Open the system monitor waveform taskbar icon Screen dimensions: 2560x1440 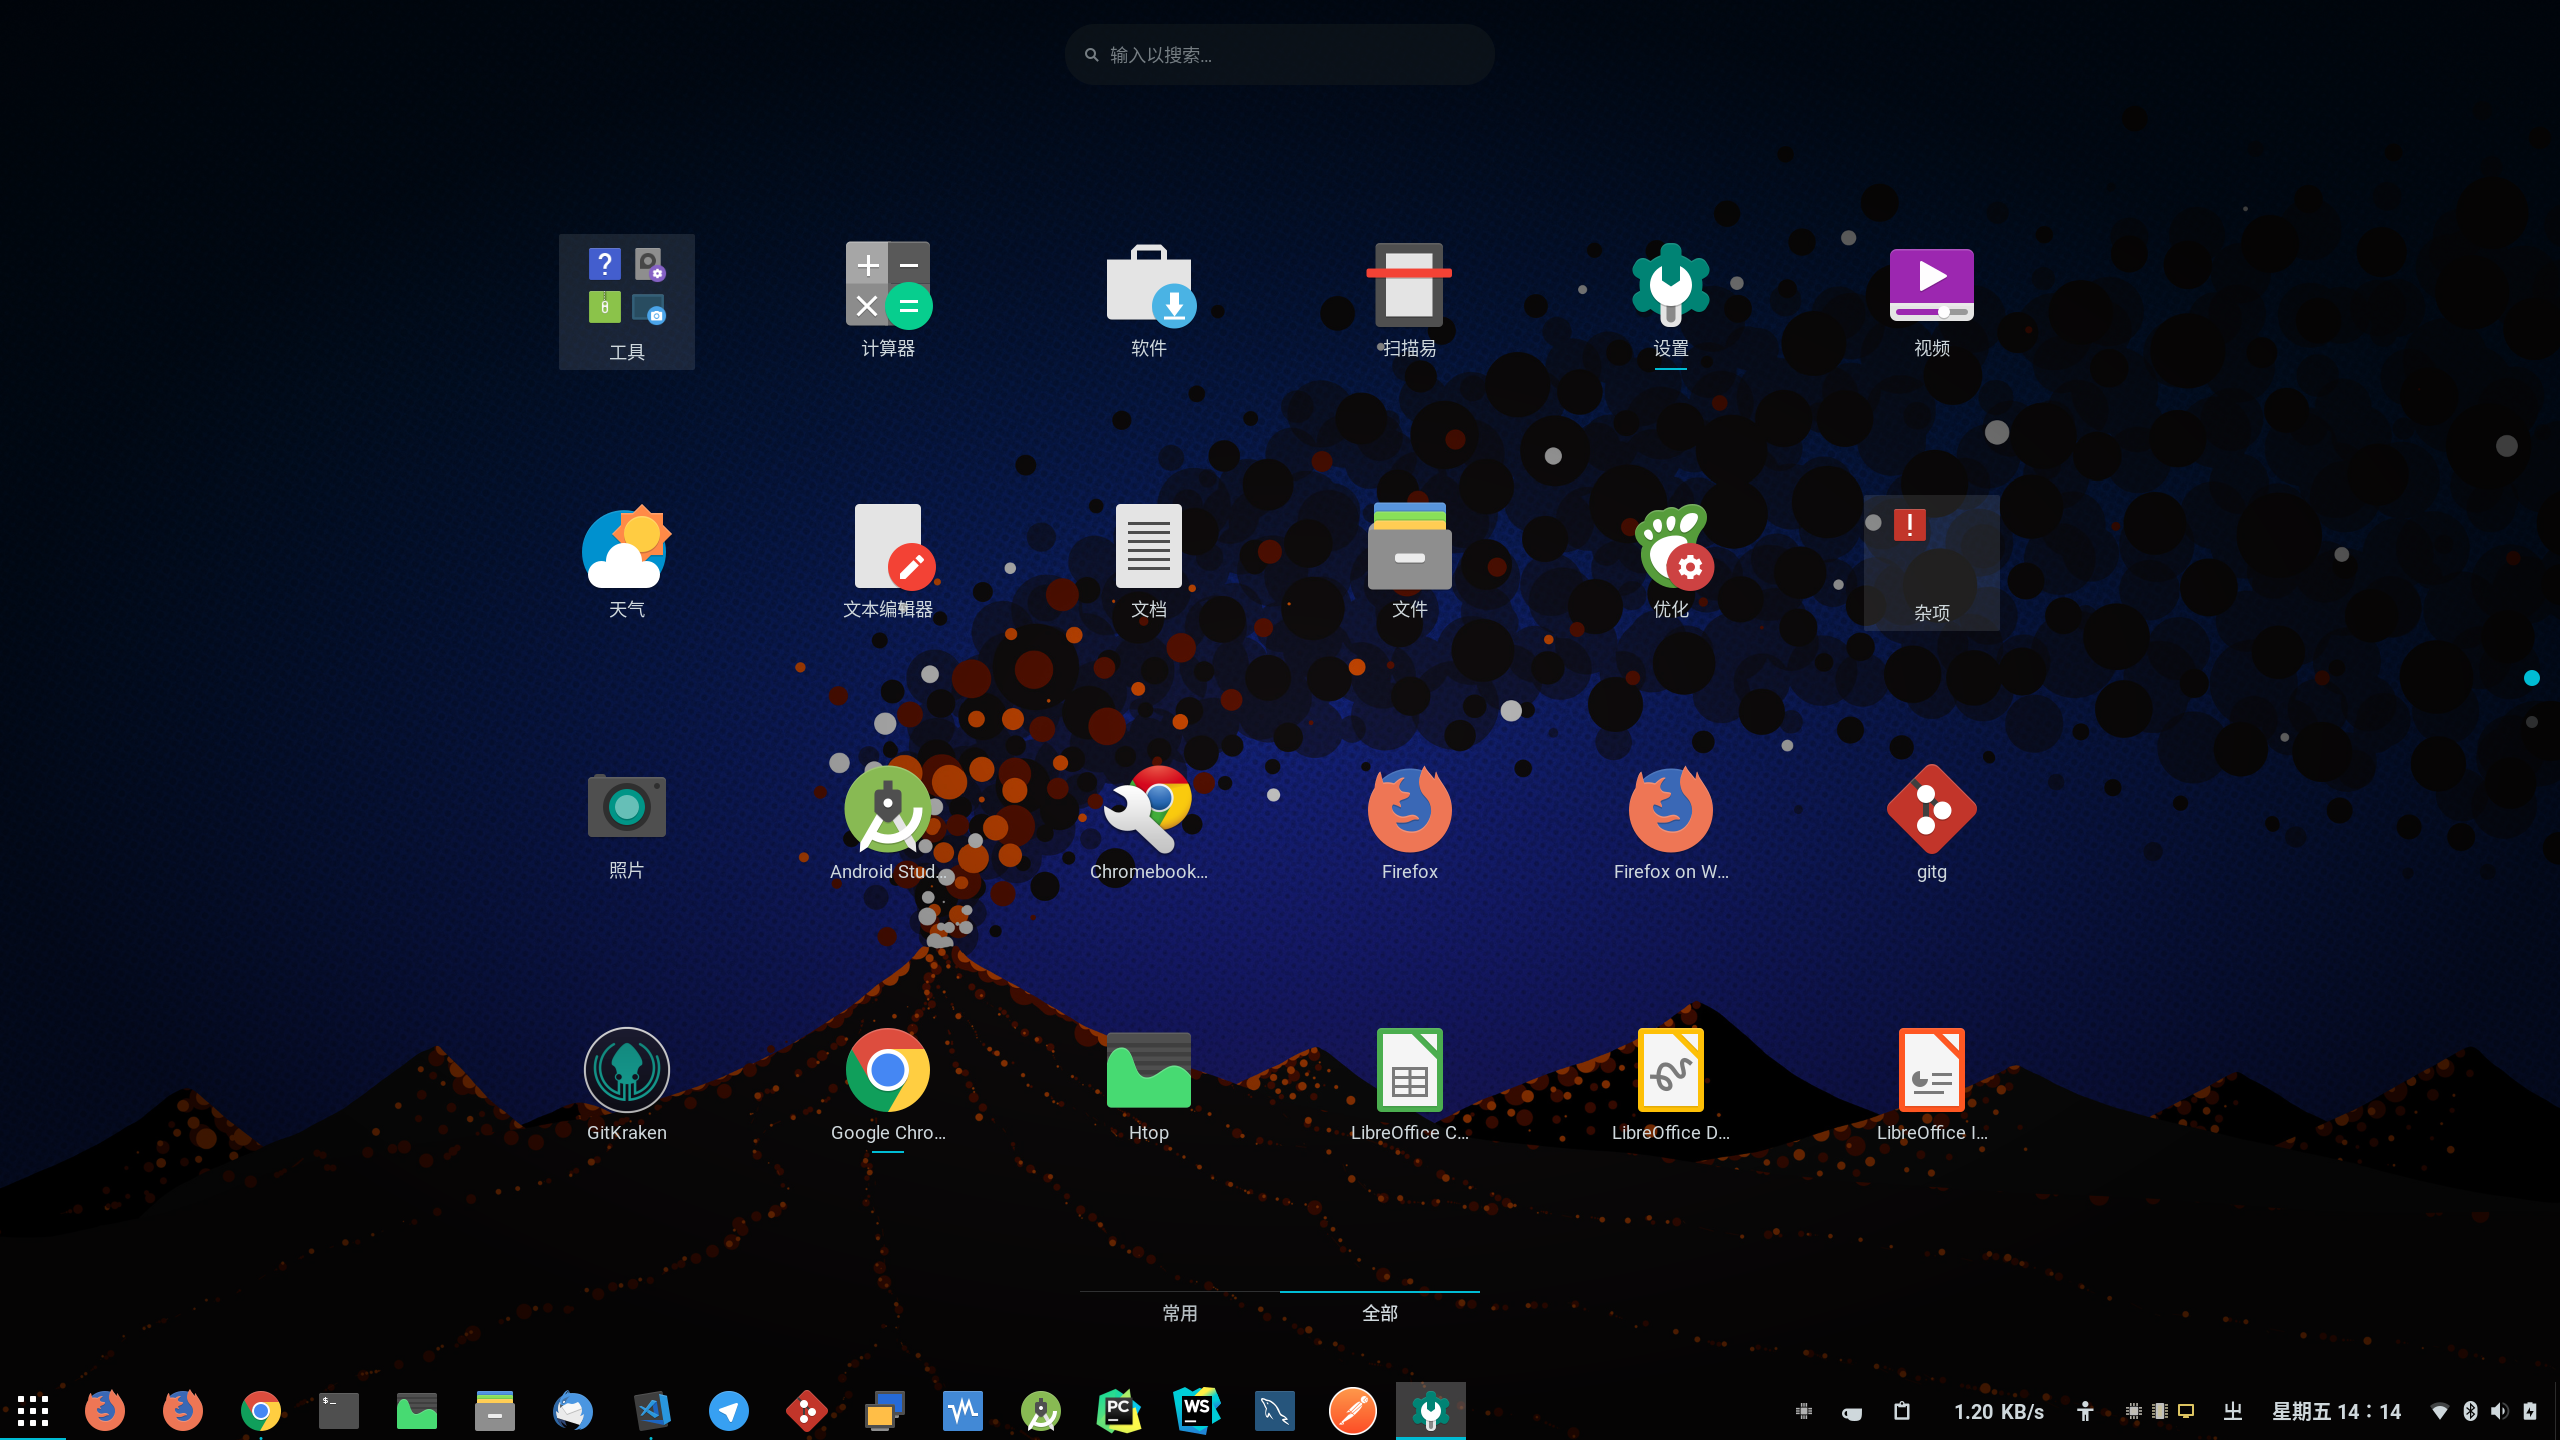963,1411
